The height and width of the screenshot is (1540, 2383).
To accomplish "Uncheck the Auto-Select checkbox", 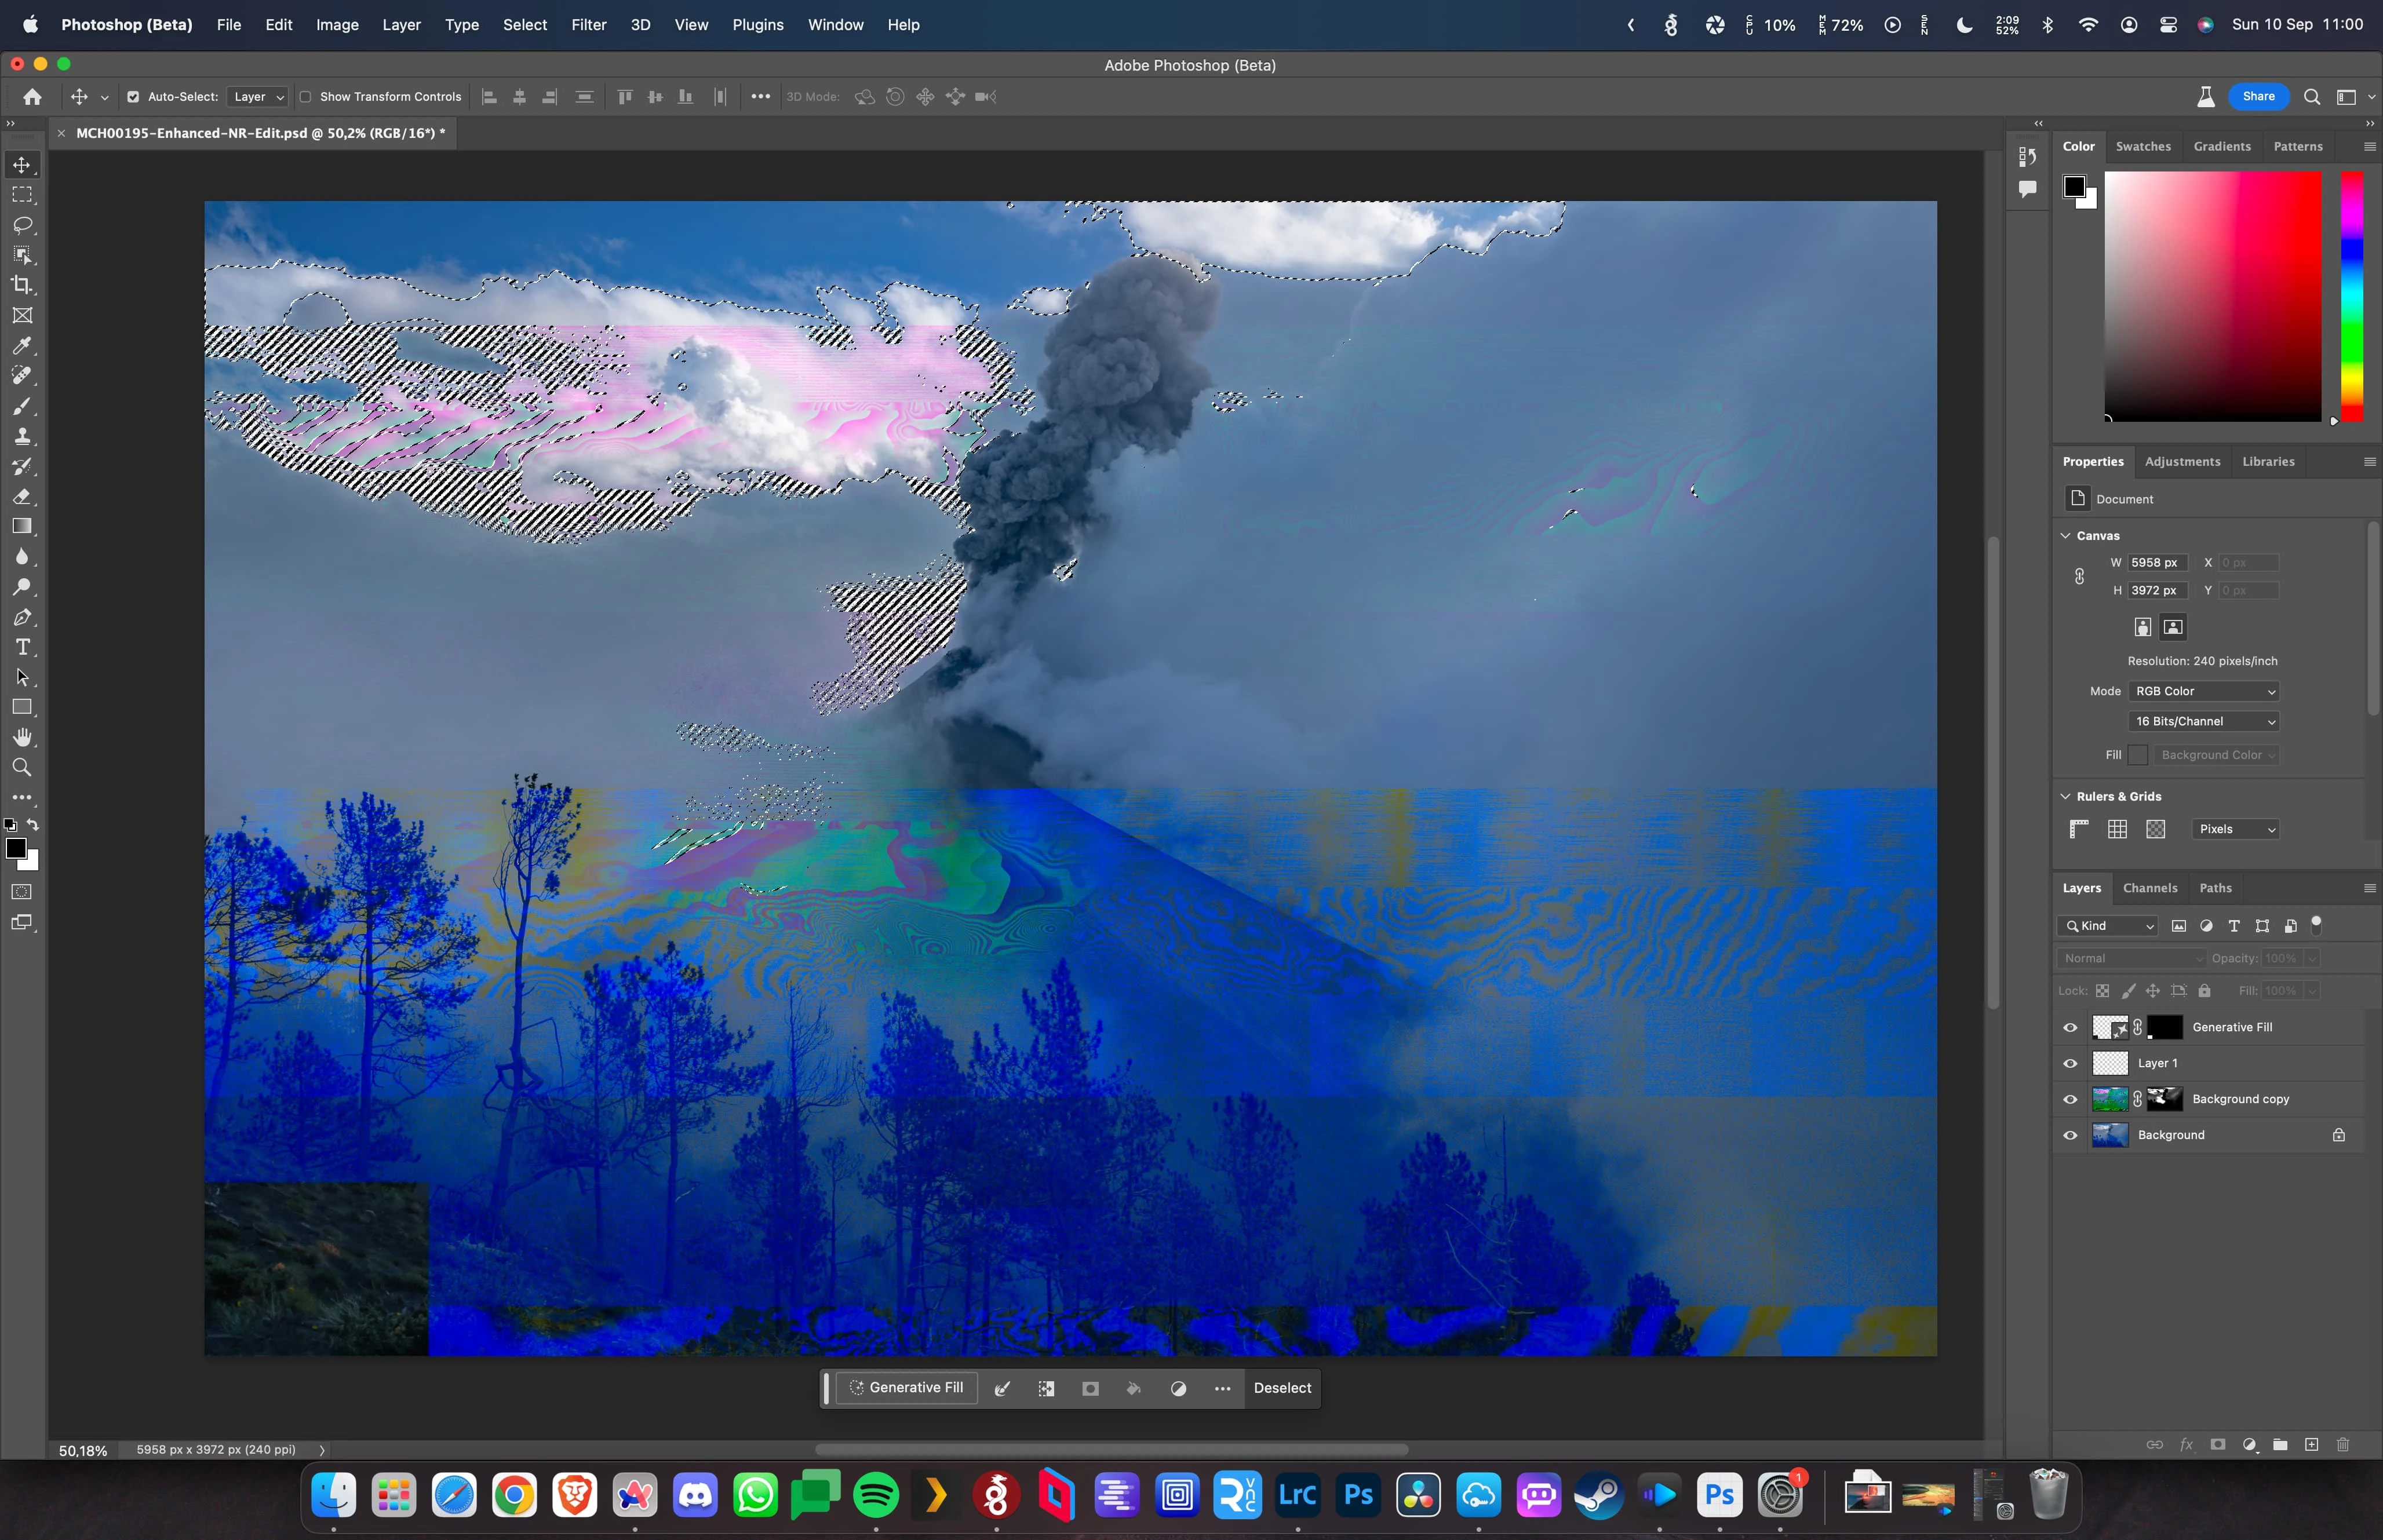I will point(133,97).
